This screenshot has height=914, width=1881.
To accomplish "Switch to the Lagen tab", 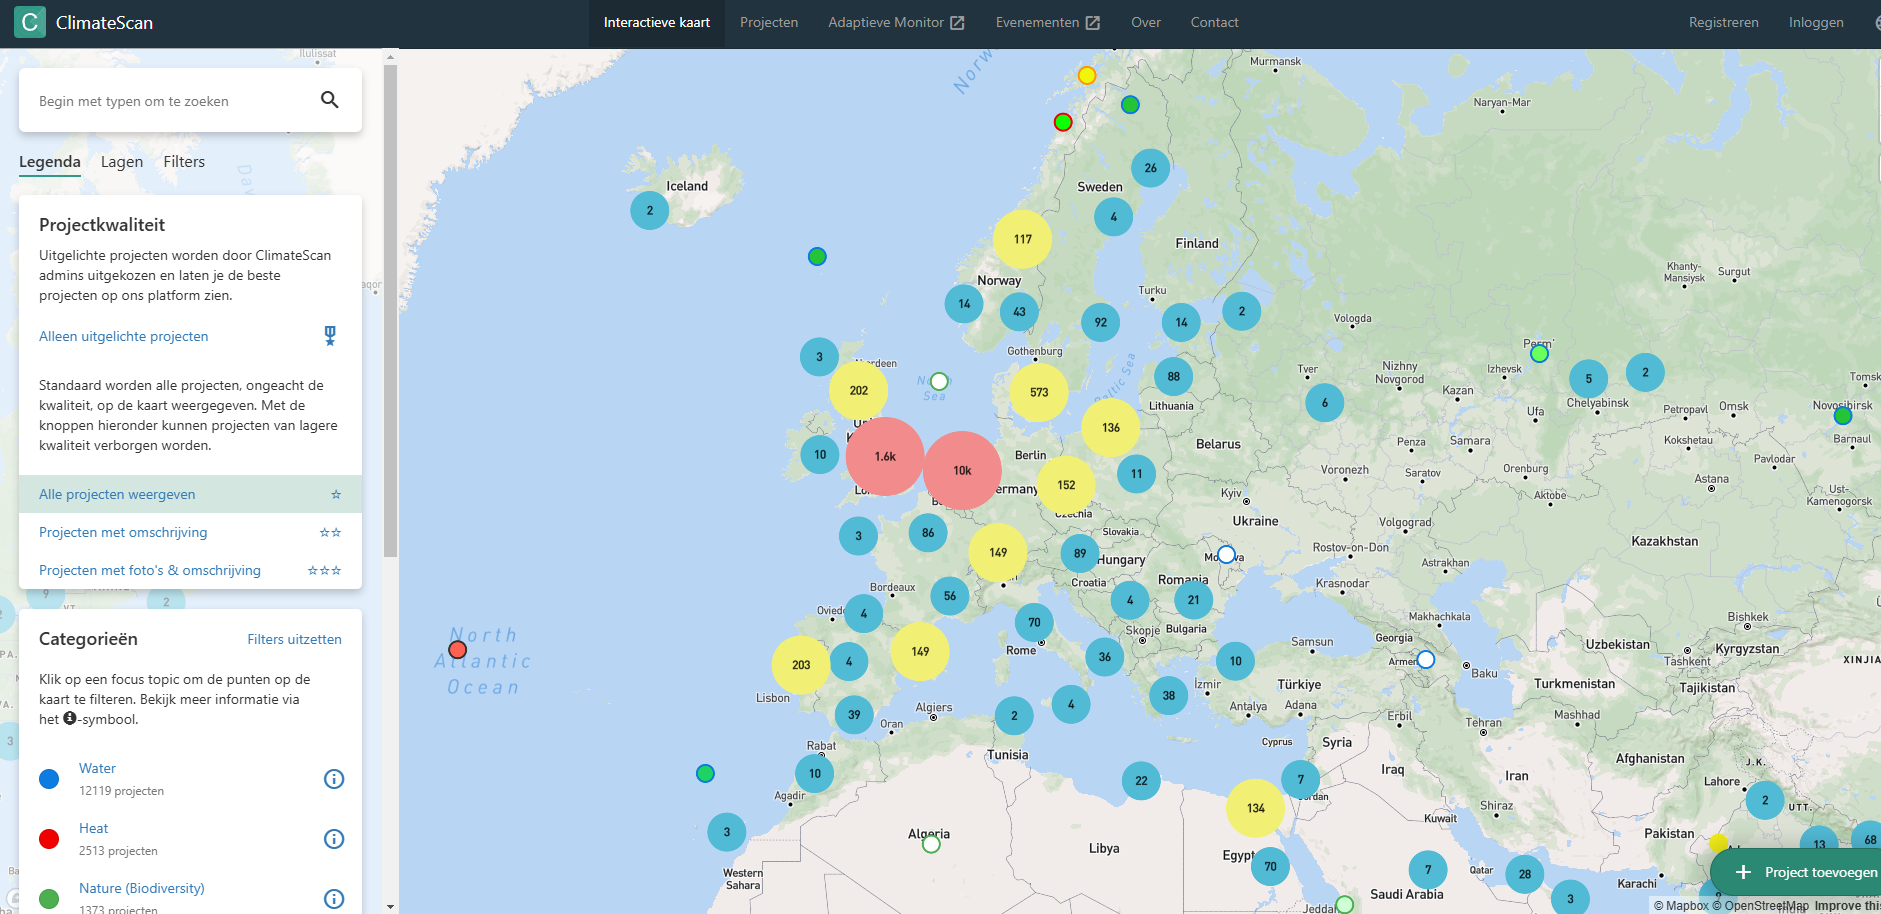I will click(122, 162).
